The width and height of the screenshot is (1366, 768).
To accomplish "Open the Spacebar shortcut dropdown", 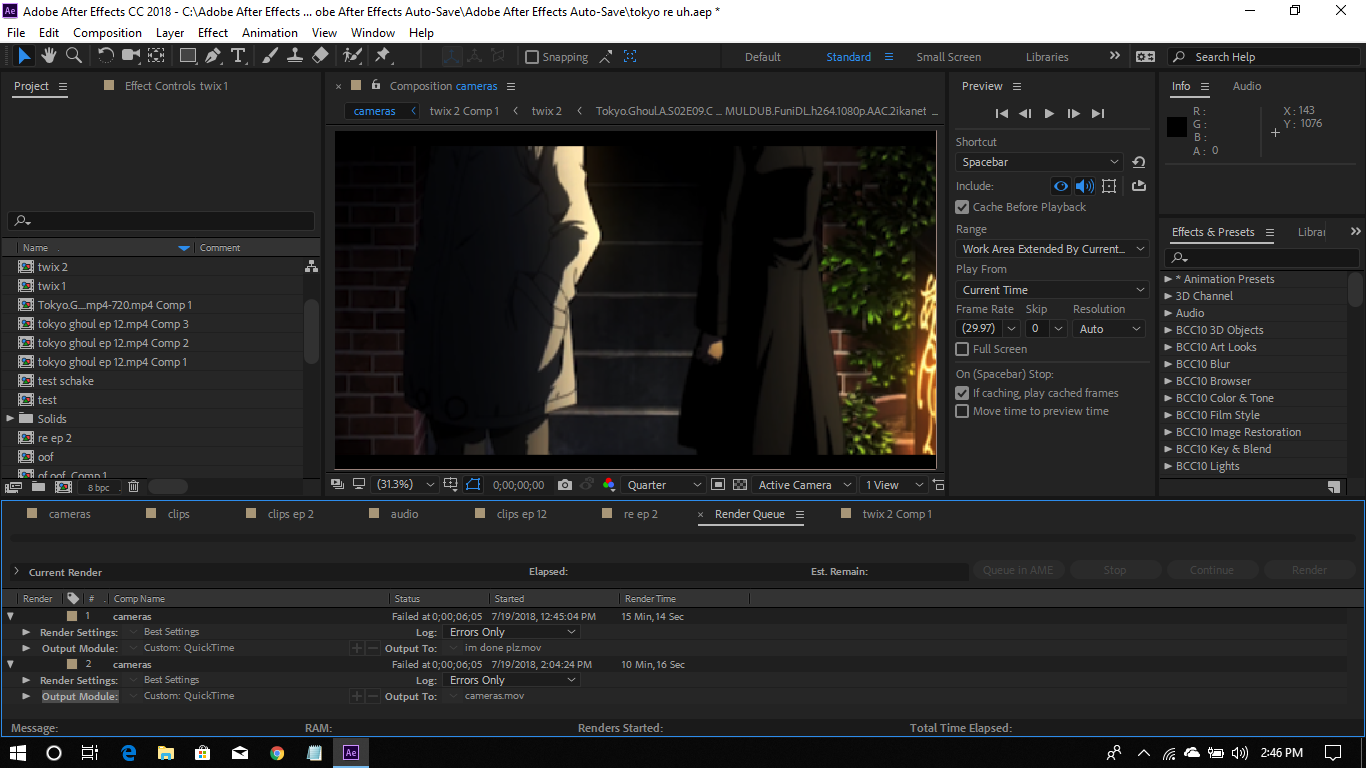I will tap(1040, 162).
